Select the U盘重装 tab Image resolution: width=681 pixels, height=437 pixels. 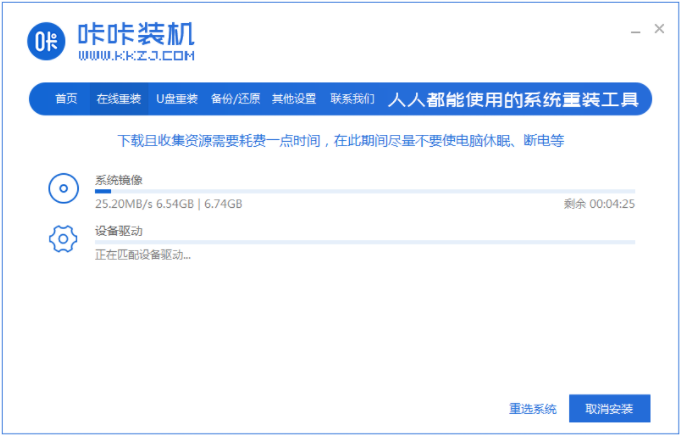pyautogui.click(x=177, y=99)
